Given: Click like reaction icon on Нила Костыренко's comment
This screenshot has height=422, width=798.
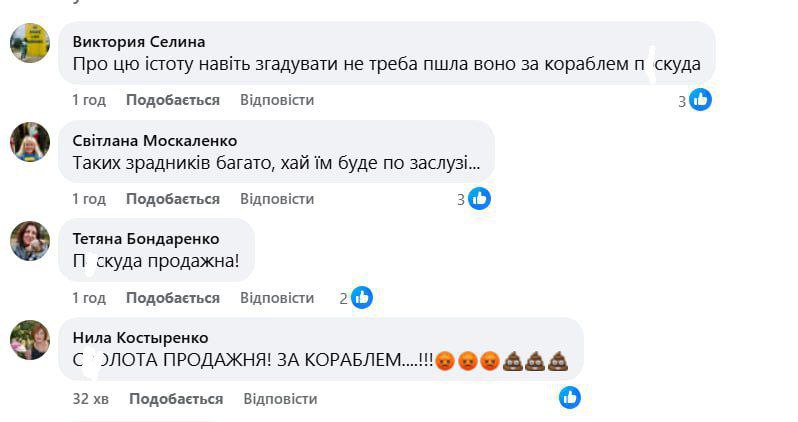Looking at the screenshot, I should (x=570, y=397).
